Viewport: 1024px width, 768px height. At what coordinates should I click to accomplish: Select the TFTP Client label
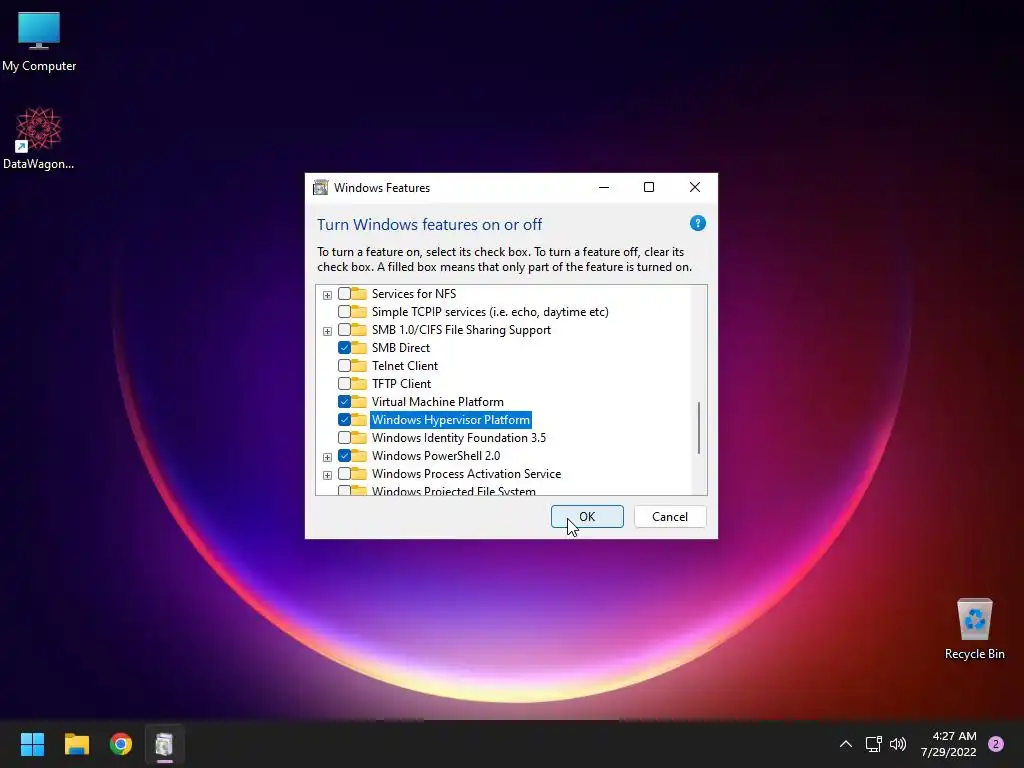[402, 383]
